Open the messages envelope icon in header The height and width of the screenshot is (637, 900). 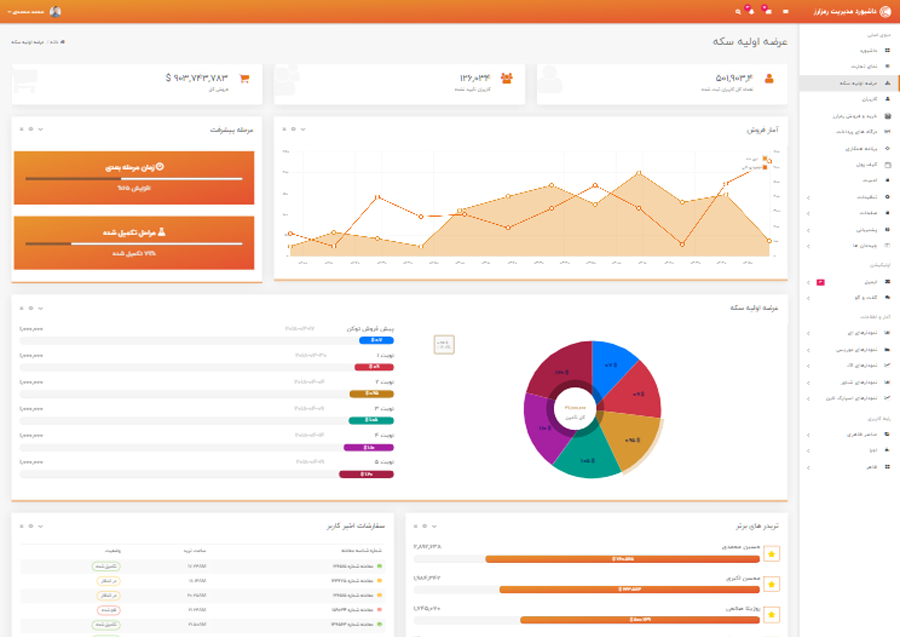point(768,11)
